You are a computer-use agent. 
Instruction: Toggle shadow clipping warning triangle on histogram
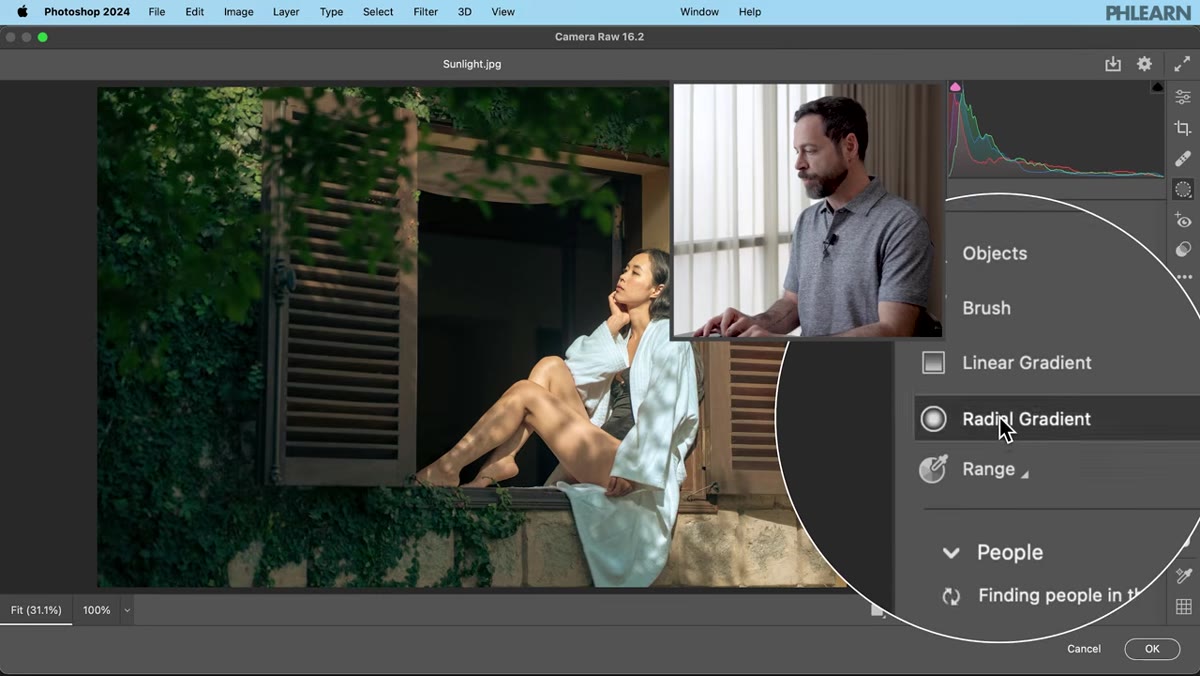[x=955, y=88]
